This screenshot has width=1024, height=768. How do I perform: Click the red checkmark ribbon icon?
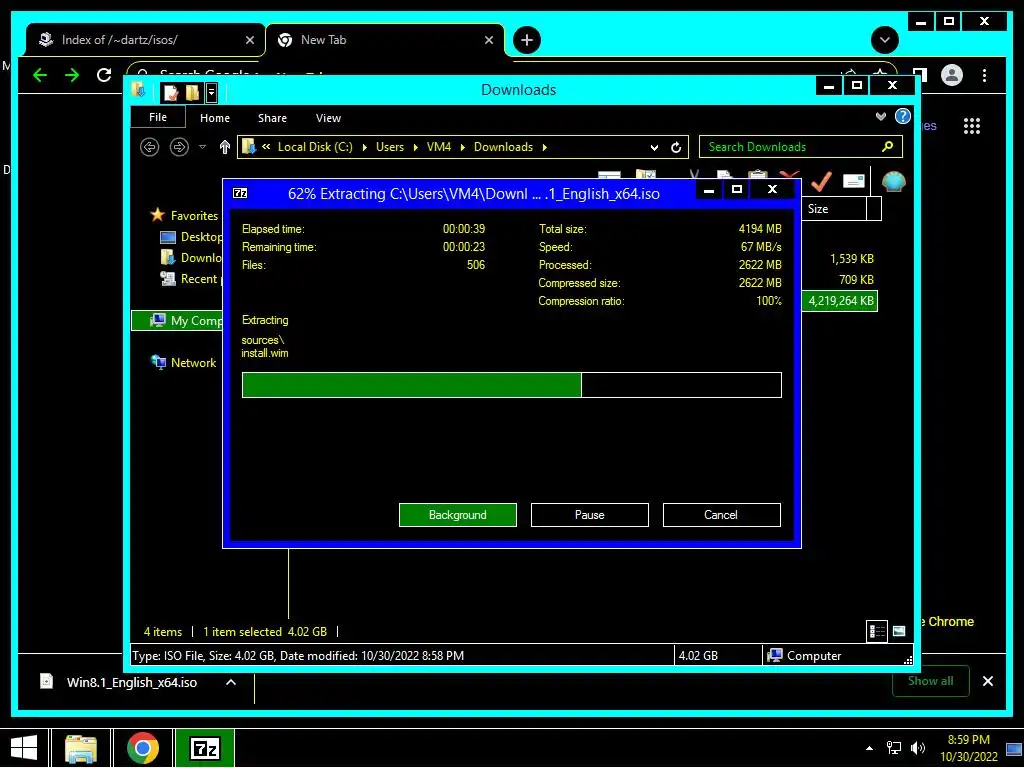(820, 181)
